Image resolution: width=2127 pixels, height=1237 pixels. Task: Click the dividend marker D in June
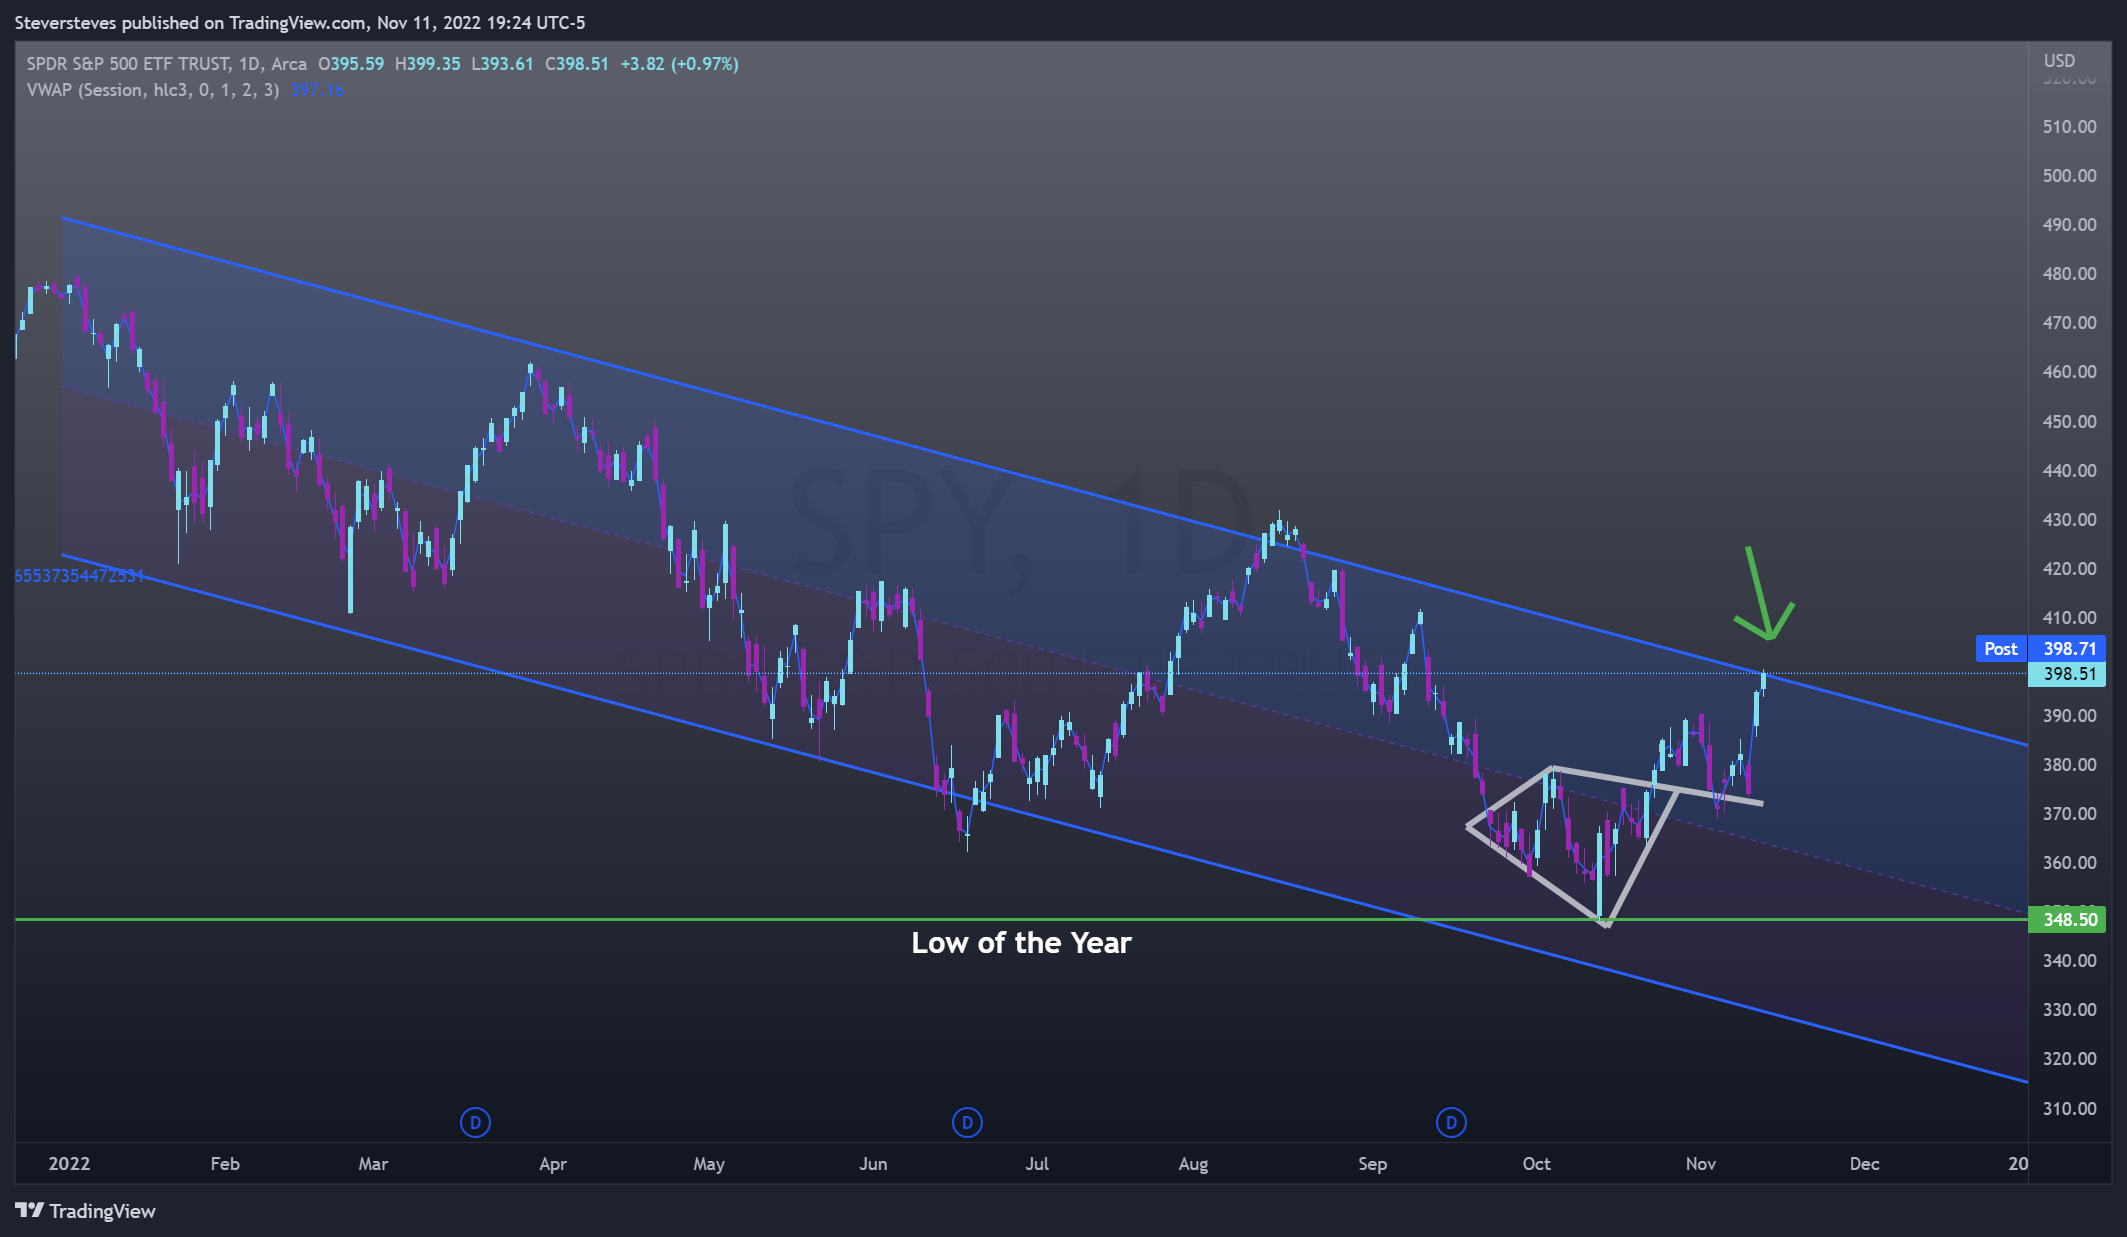pos(967,1122)
